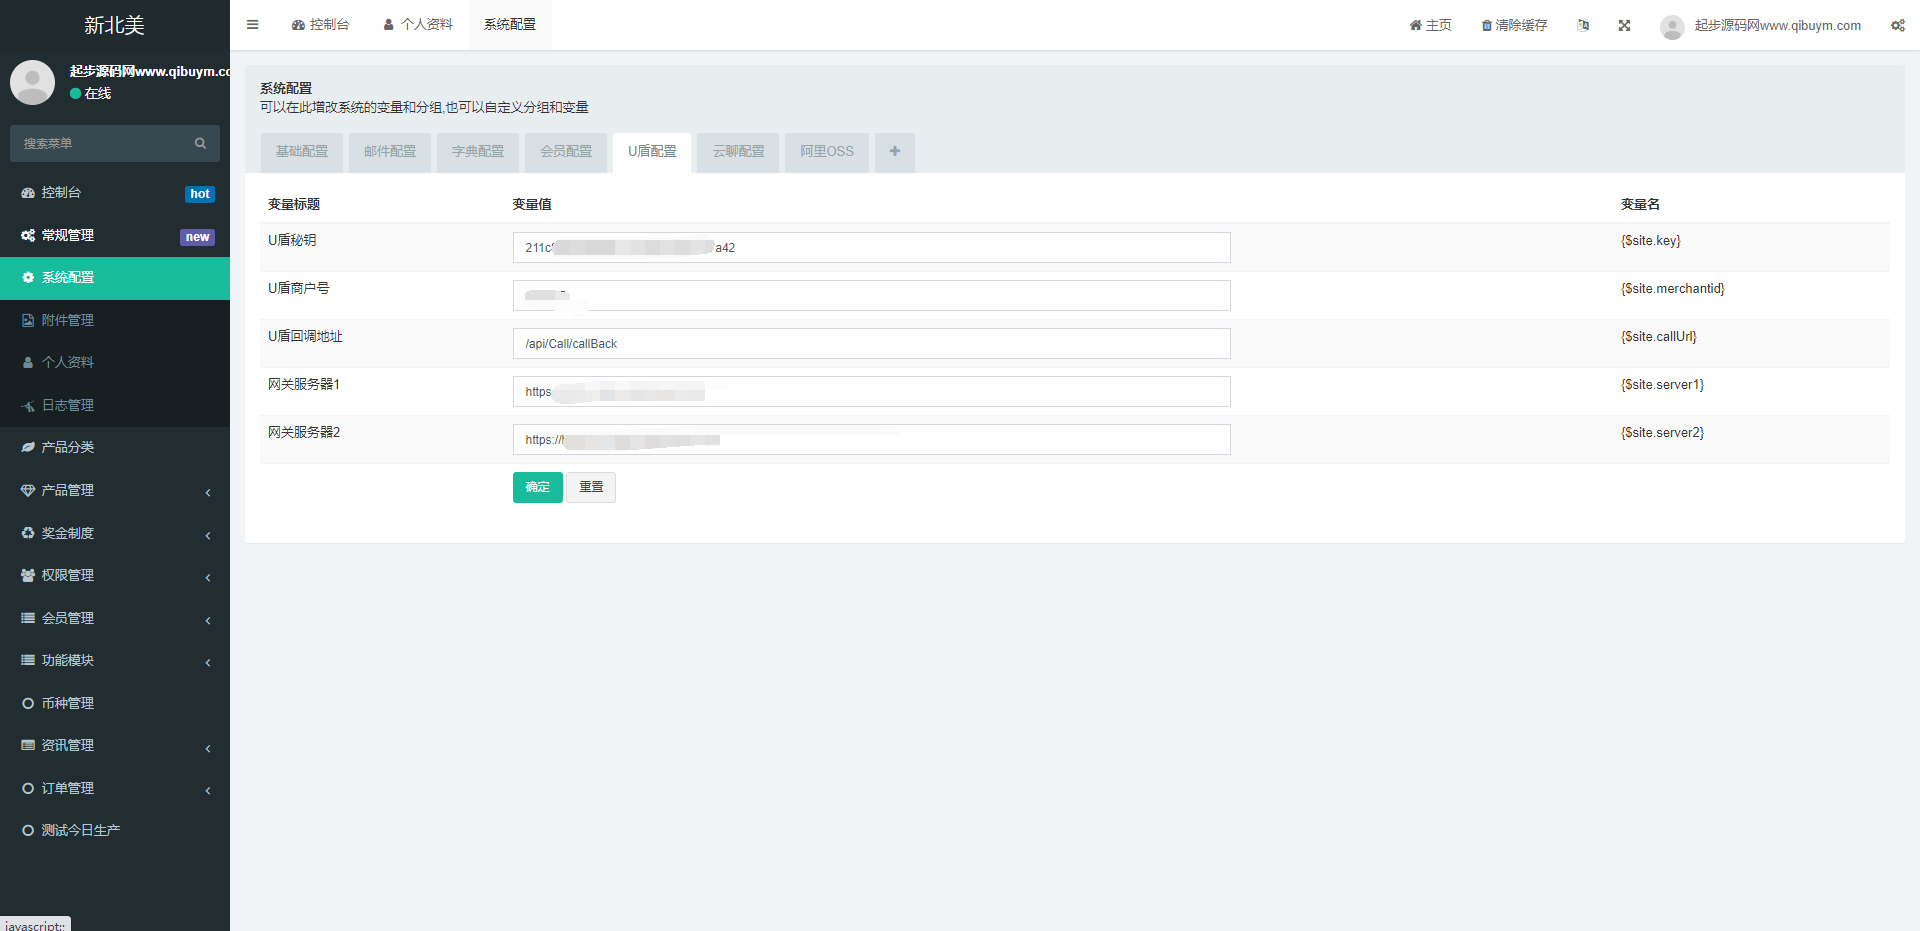Image resolution: width=1920 pixels, height=931 pixels.
Task: Select the U盾配置 tab
Action: pos(652,152)
